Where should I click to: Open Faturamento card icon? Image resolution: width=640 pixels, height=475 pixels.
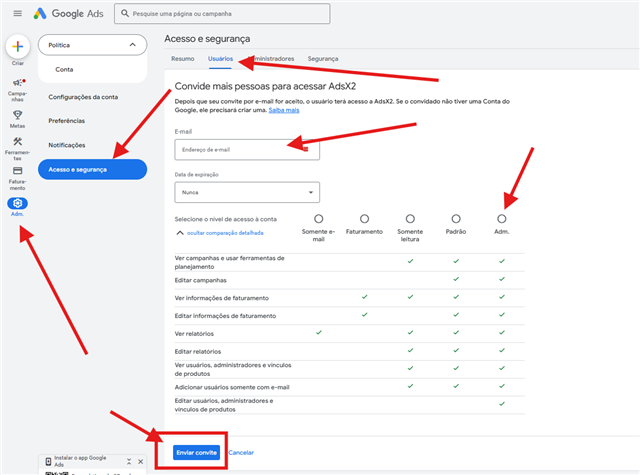pyautogui.click(x=18, y=171)
